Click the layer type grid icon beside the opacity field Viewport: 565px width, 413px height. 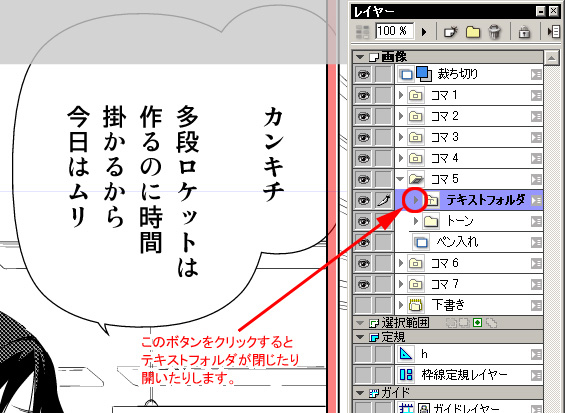(362, 32)
